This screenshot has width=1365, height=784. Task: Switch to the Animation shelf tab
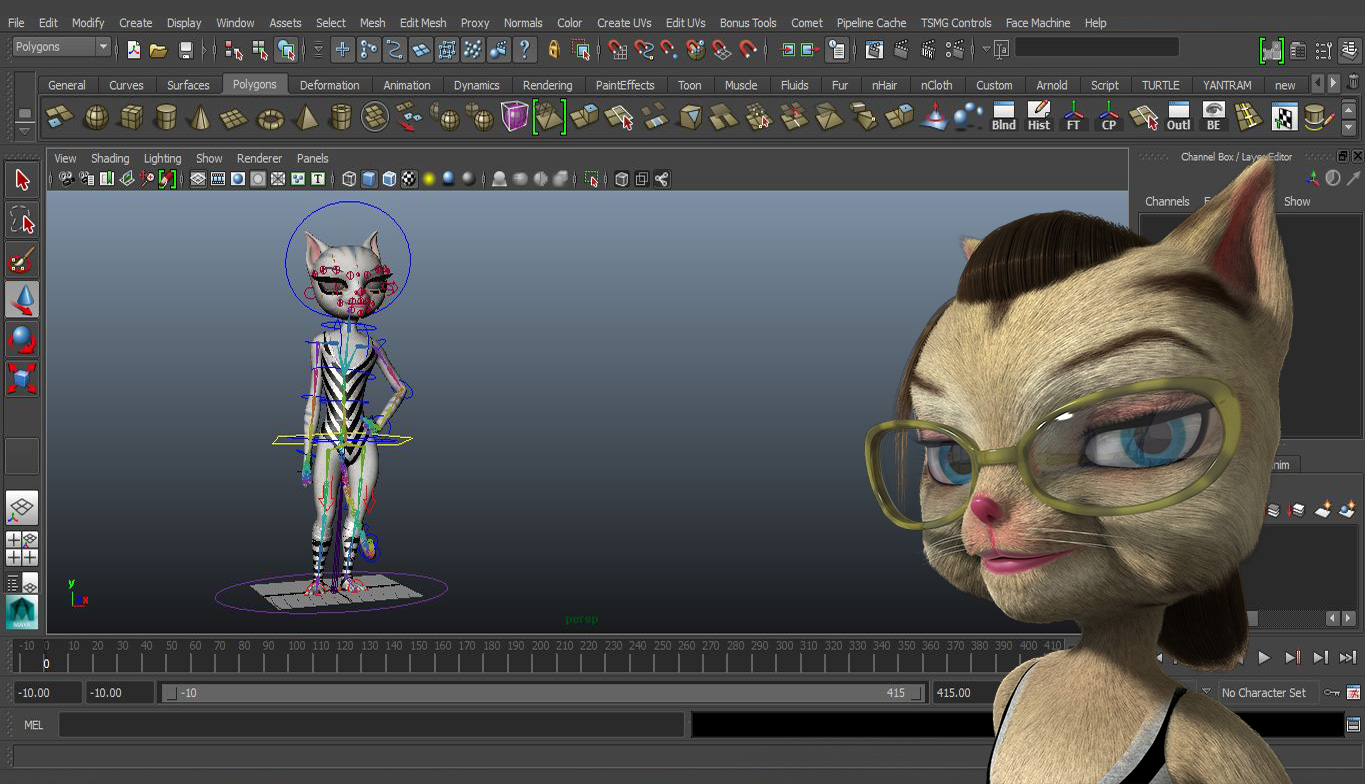click(407, 85)
